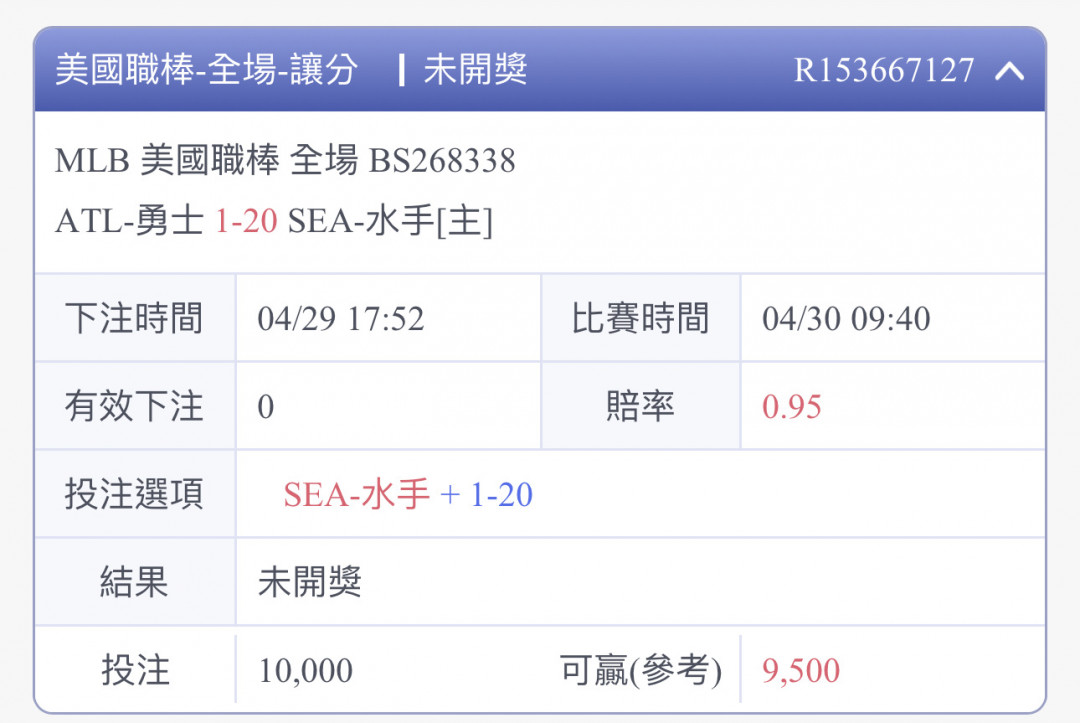
Task: Click the 下注時間 label cell
Action: click(x=134, y=318)
